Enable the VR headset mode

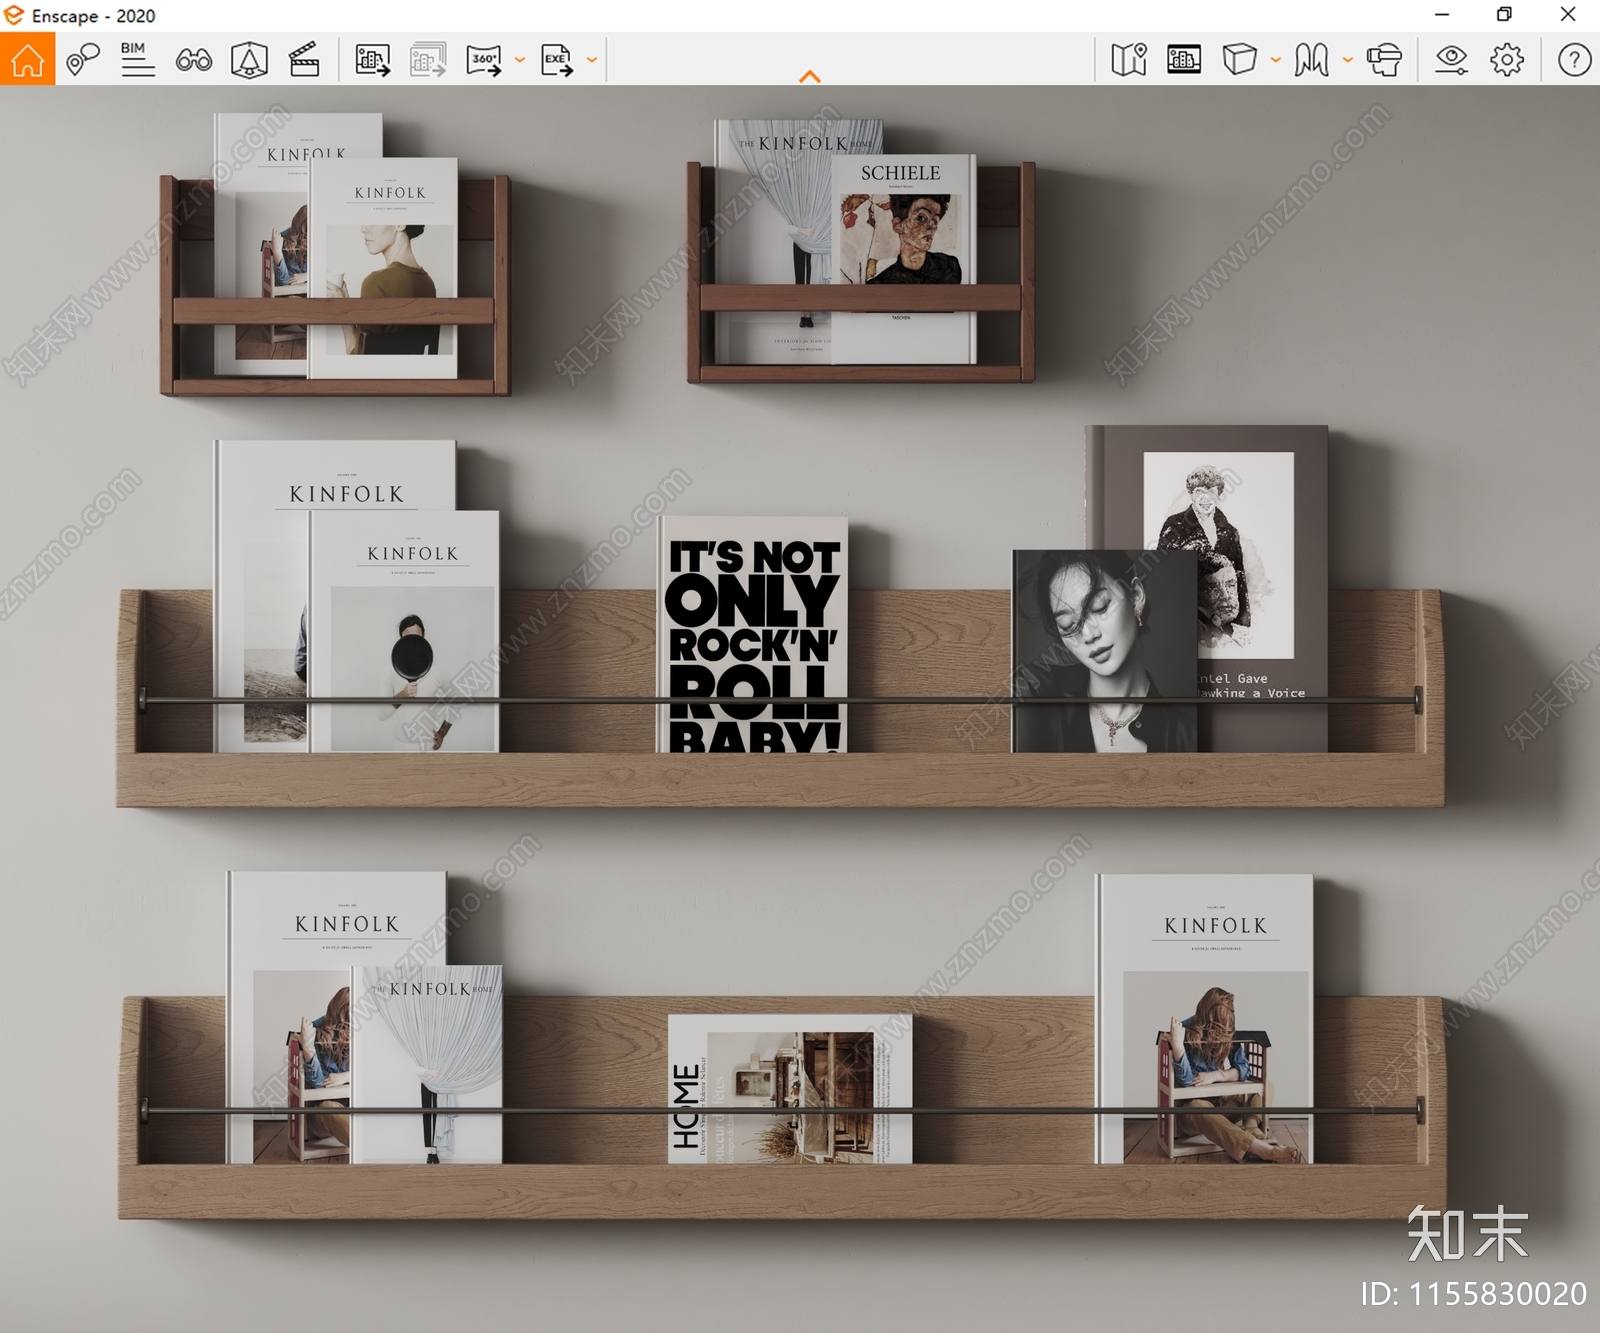coord(1384,60)
